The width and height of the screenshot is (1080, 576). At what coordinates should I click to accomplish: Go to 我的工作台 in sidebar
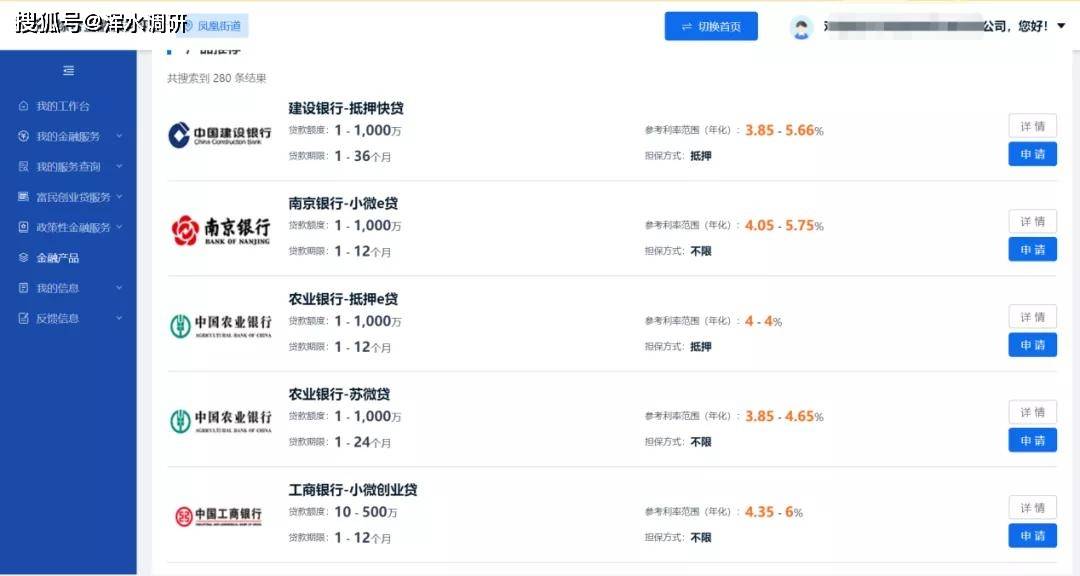(62, 106)
